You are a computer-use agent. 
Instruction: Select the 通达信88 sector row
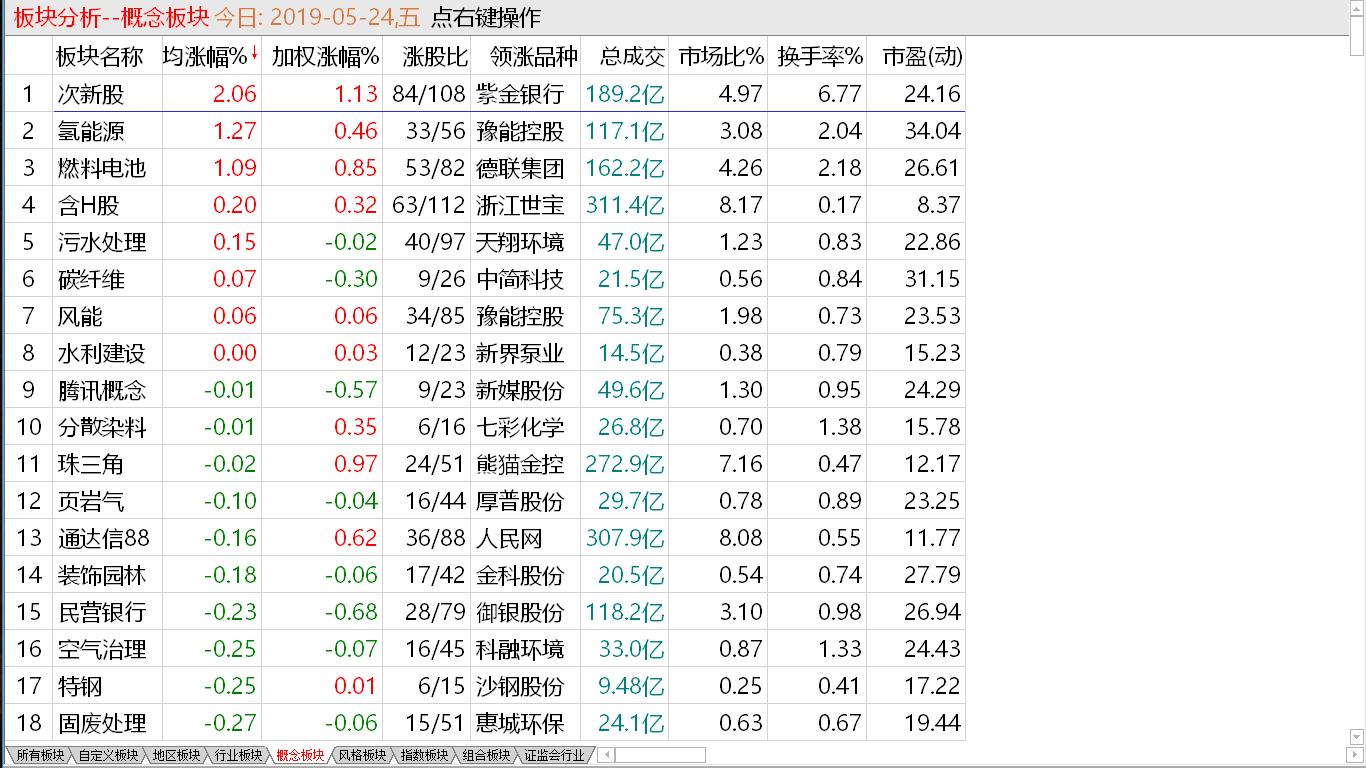point(484,538)
